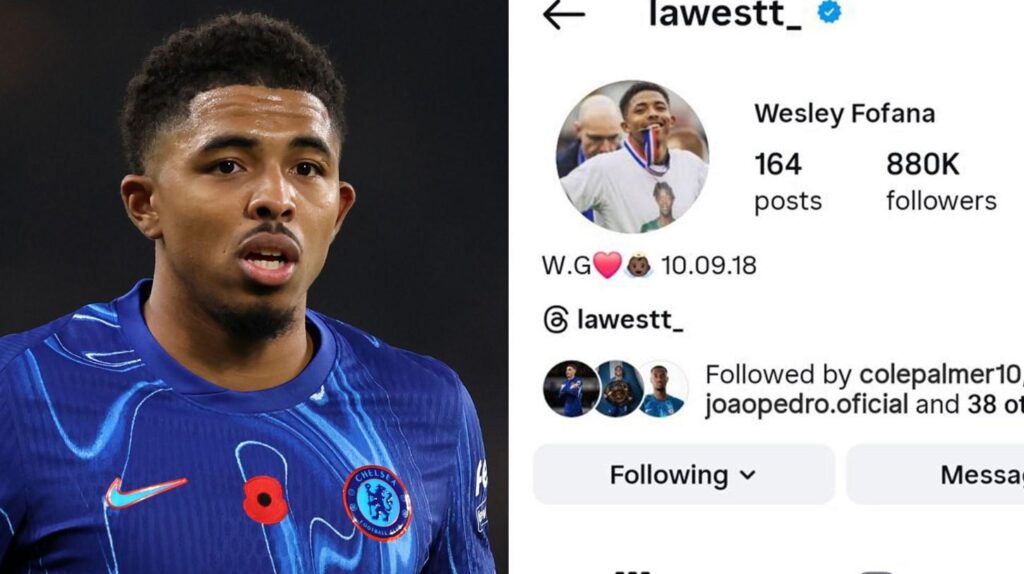The width and height of the screenshot is (1024, 574).
Task: Open the 880K followers list
Action: 941,182
